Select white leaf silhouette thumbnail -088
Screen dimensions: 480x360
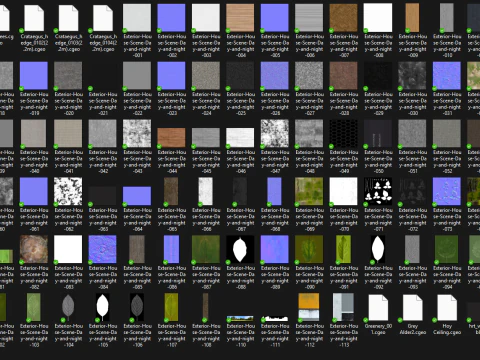(x=240, y=249)
